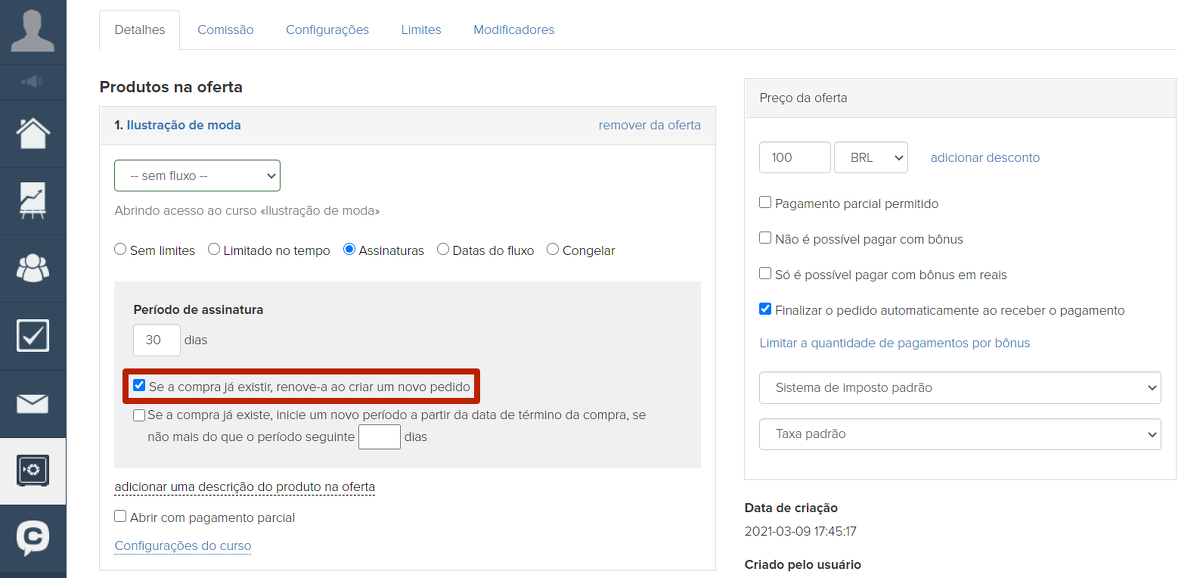Viewport: 1200px width, 578px height.
Task: Uncheck 'Finalizar o pedido automaticamente' checkbox
Action: click(765, 310)
